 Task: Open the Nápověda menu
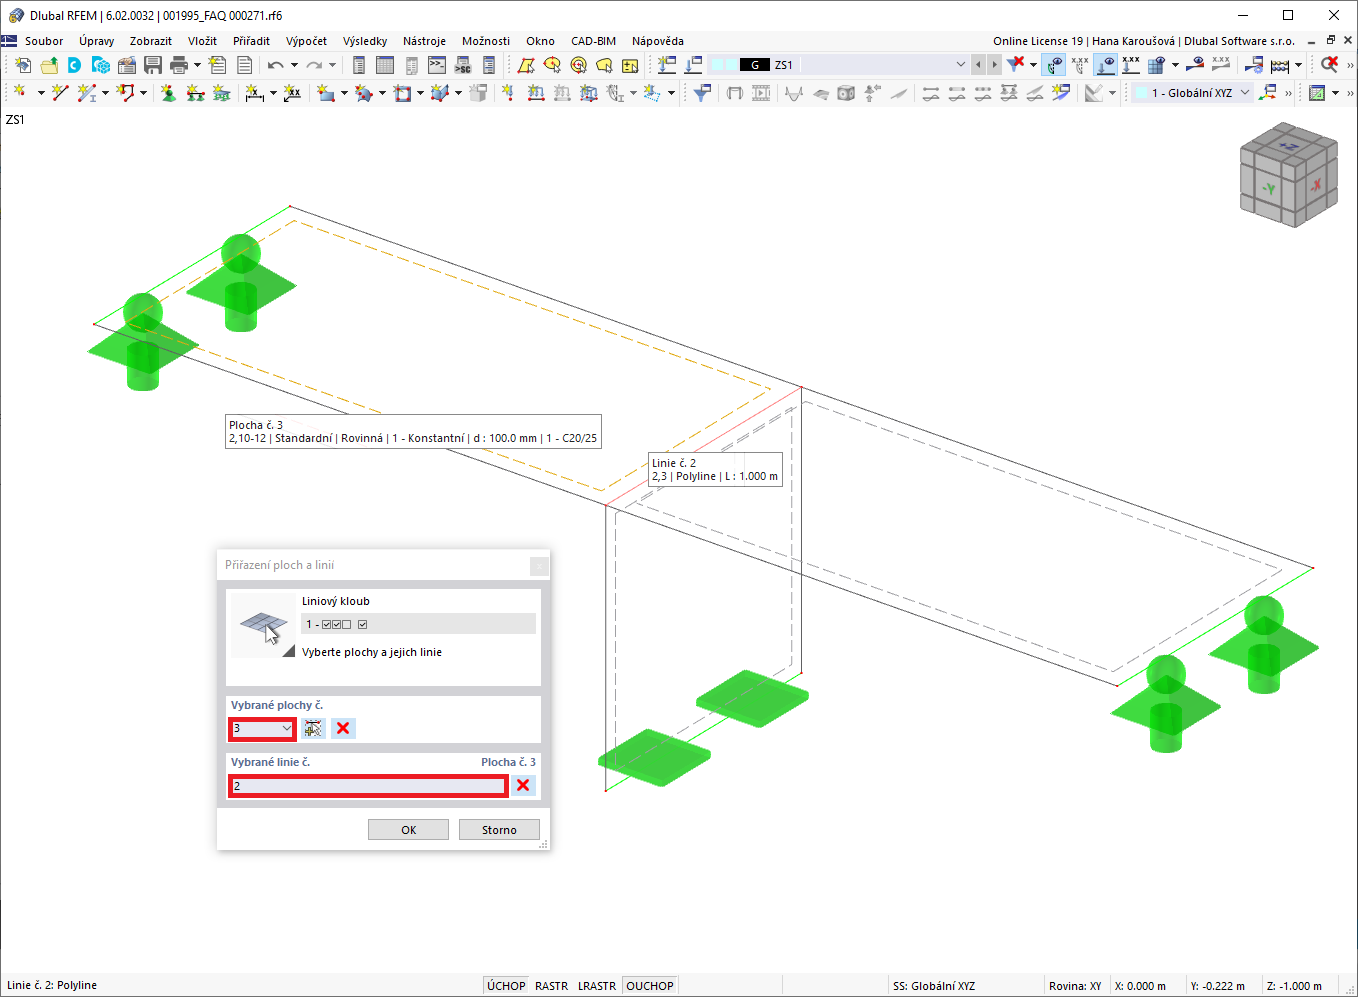658,41
